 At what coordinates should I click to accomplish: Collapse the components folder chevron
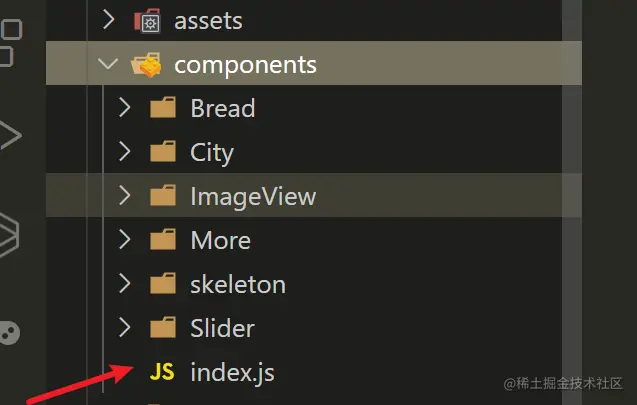click(x=108, y=65)
